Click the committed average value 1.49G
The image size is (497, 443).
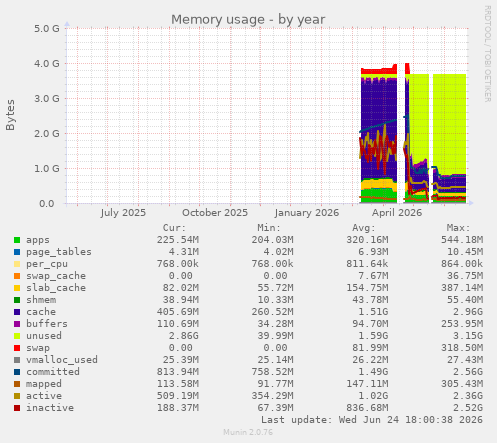pos(373,372)
